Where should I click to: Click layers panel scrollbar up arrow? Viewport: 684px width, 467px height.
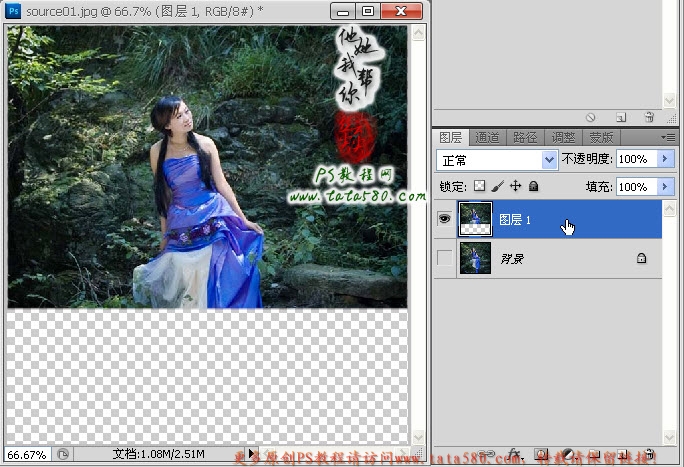670,208
